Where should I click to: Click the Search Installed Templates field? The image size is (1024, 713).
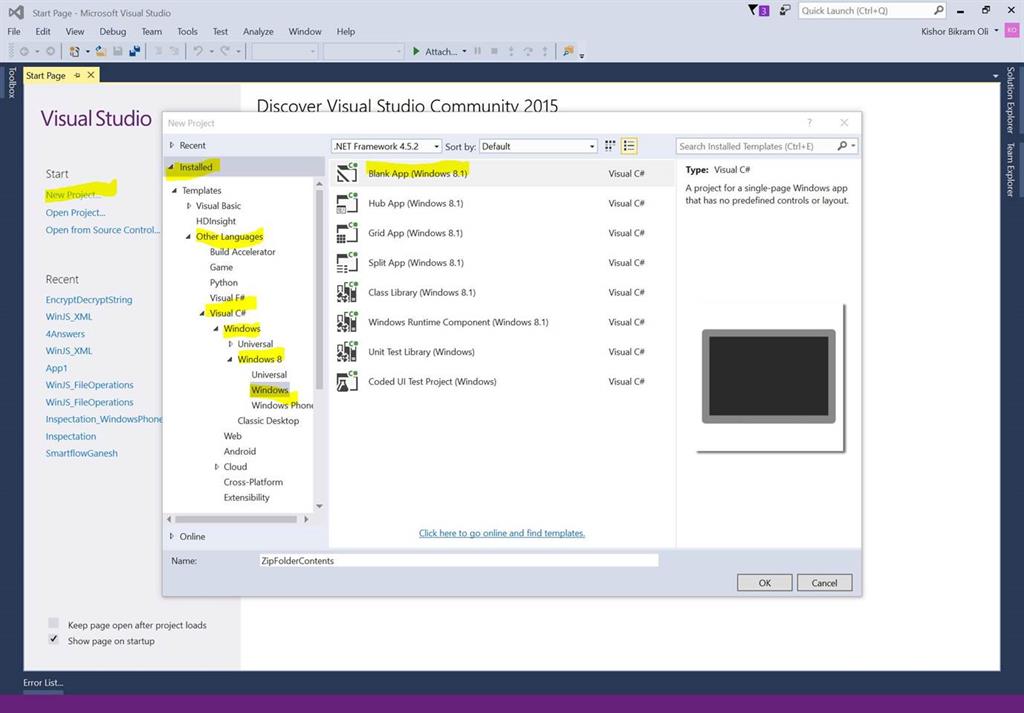[x=758, y=146]
